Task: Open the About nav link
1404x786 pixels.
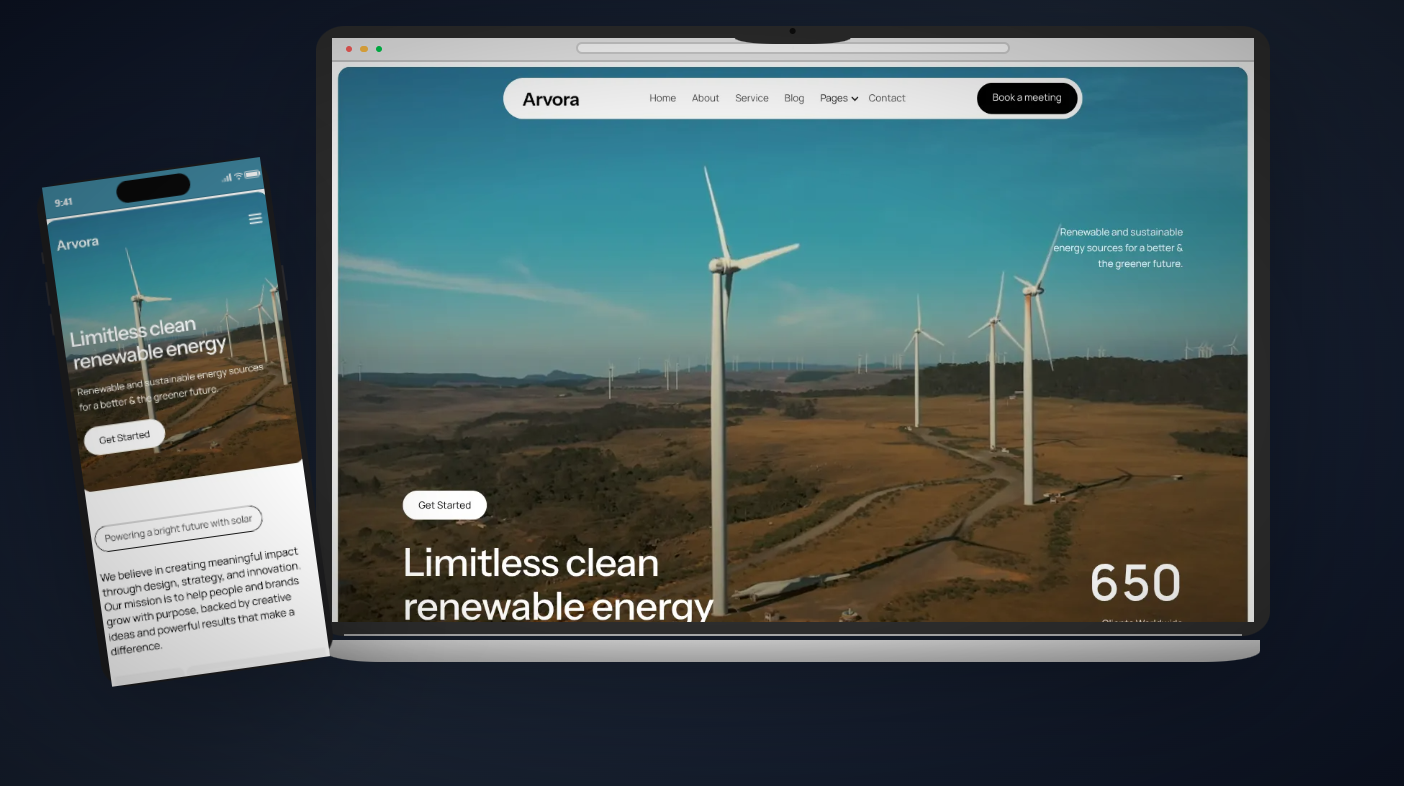Action: [x=705, y=98]
